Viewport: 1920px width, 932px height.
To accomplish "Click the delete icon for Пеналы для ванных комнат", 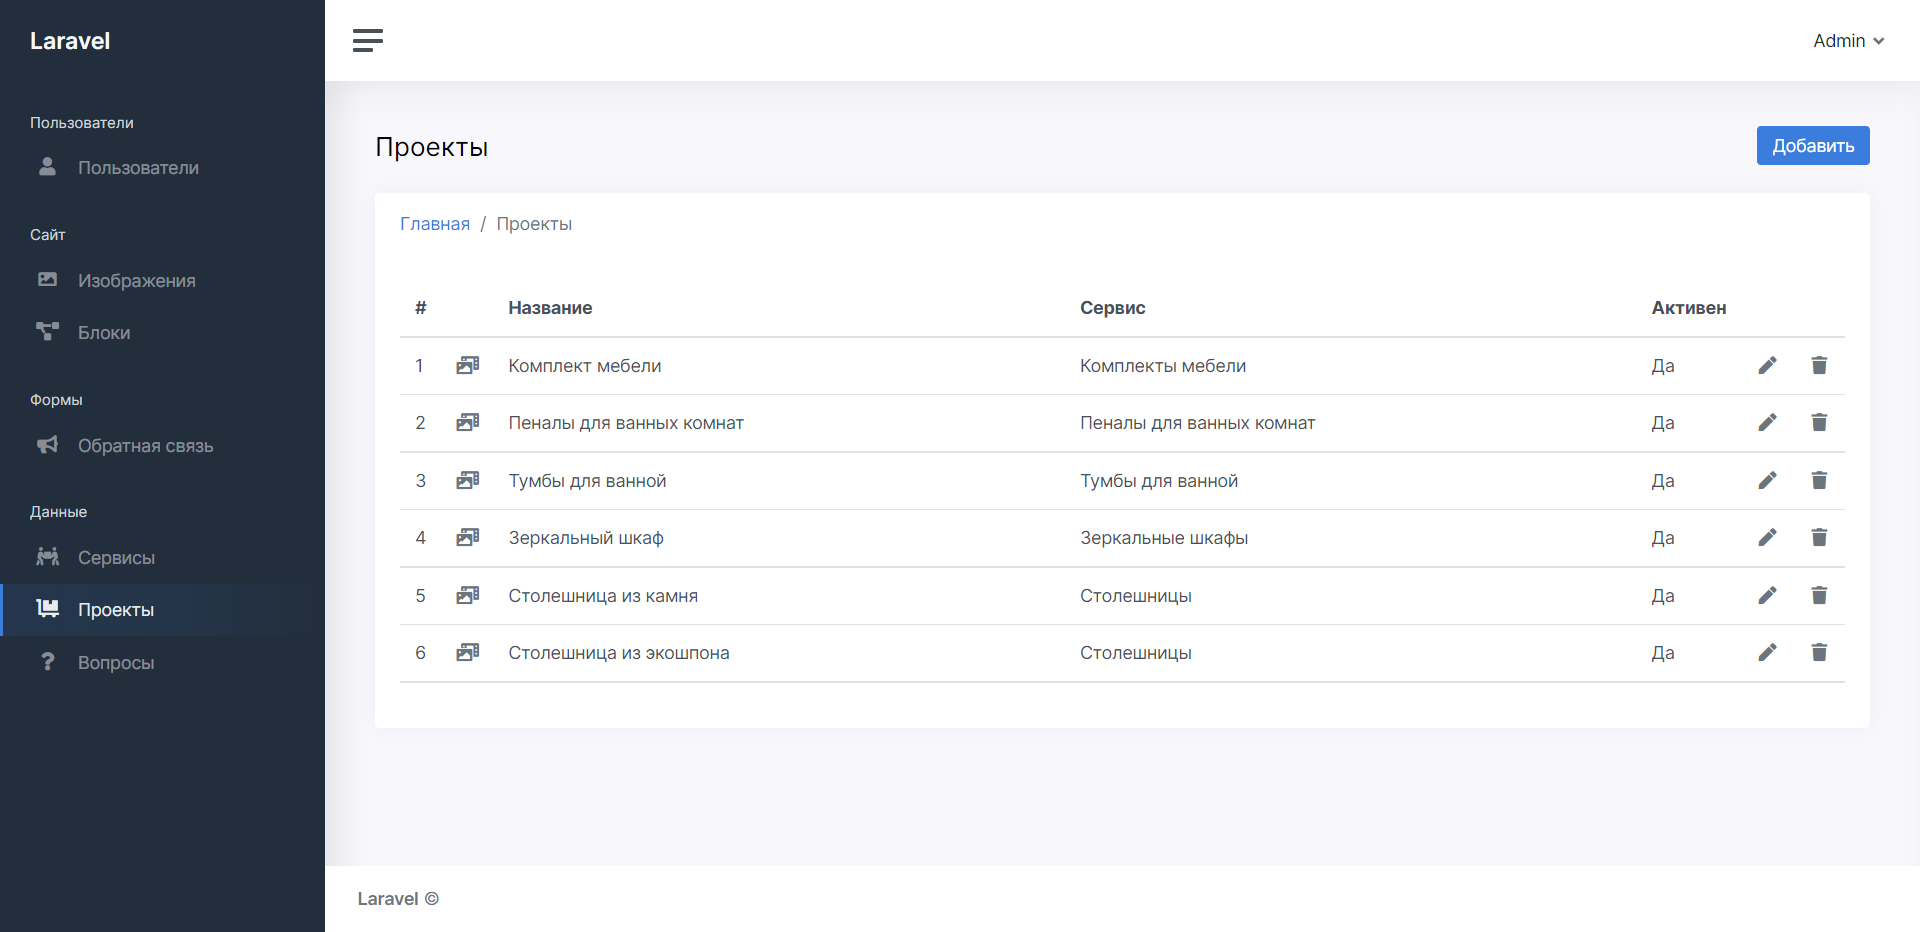I will tap(1819, 422).
